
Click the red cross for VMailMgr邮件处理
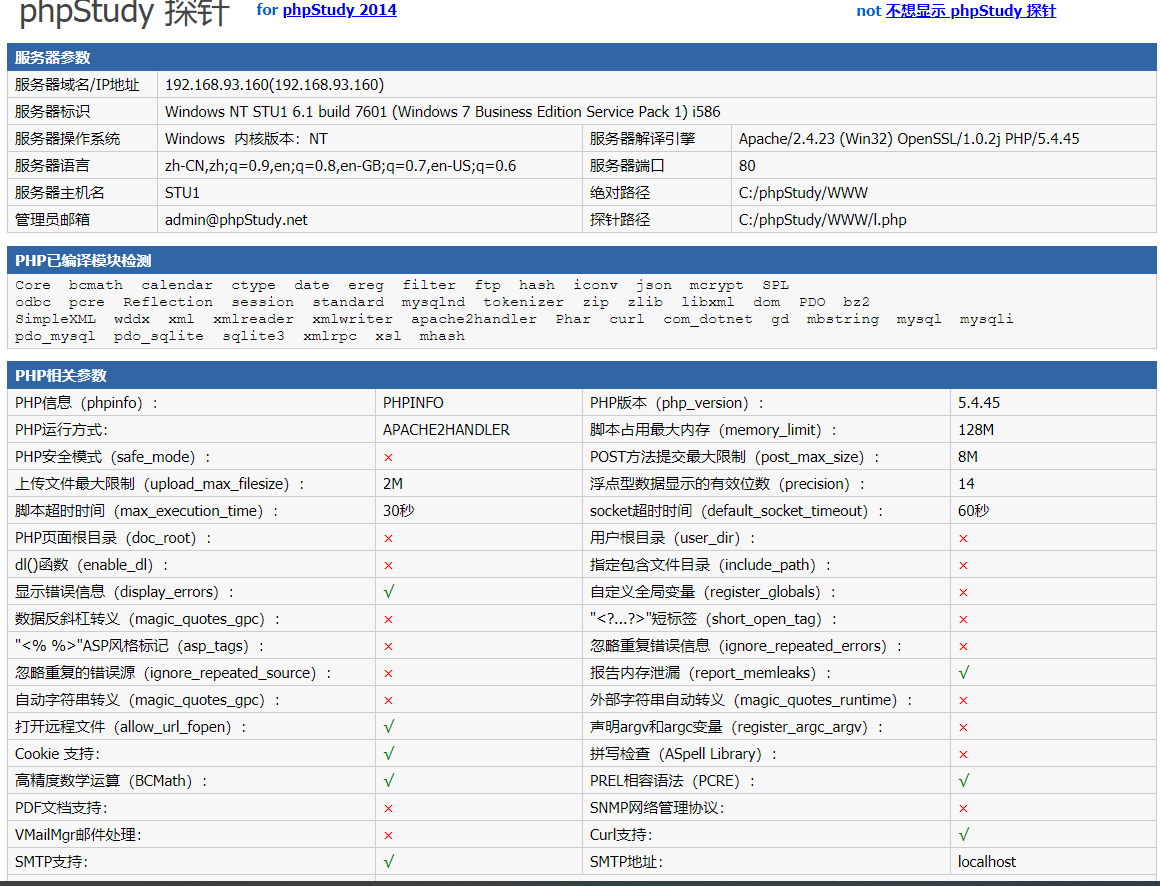click(388, 836)
